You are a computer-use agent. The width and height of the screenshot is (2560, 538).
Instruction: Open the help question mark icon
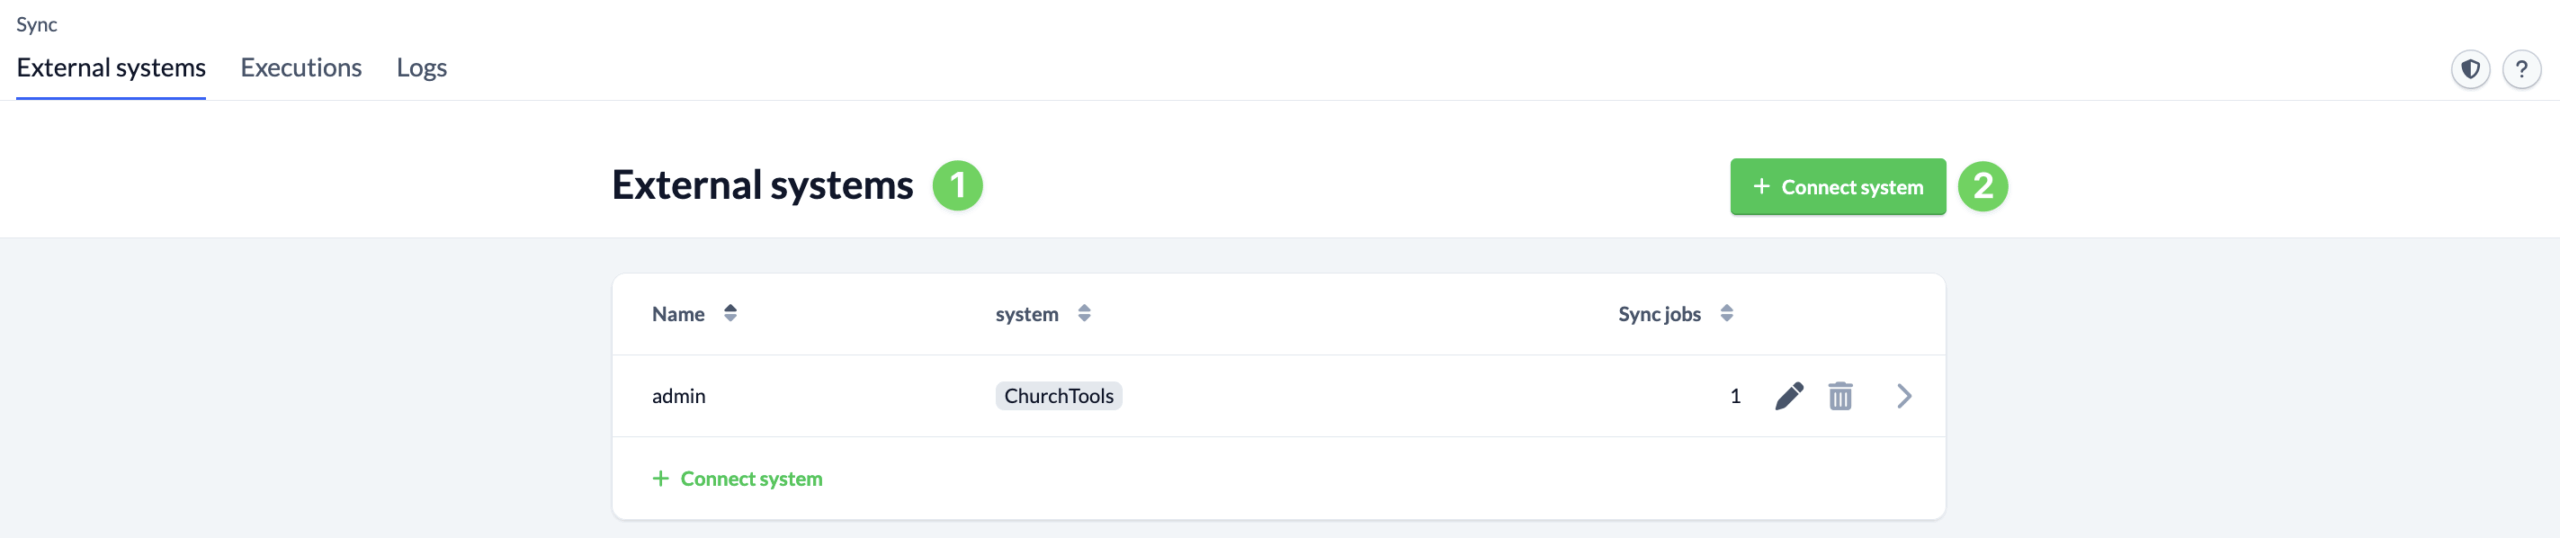pyautogui.click(x=2521, y=69)
